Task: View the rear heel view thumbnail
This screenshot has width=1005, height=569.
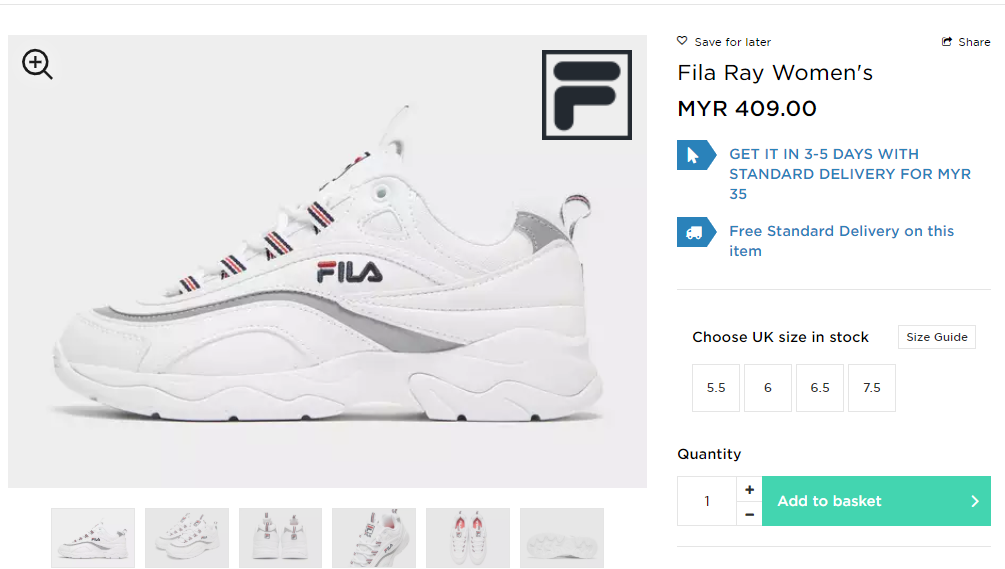Action: tap(280, 538)
